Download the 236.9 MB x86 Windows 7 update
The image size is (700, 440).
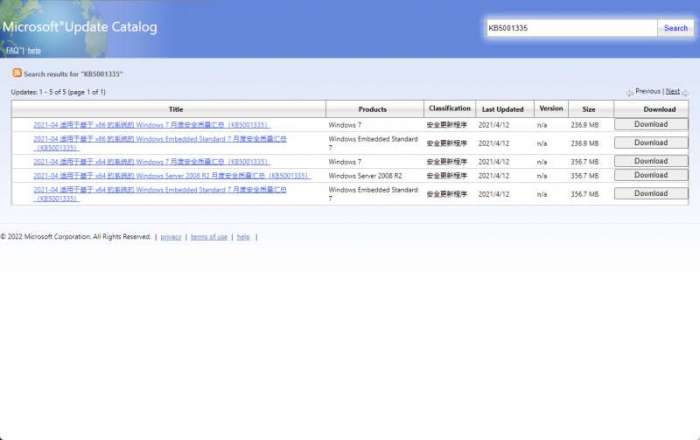tap(651, 125)
